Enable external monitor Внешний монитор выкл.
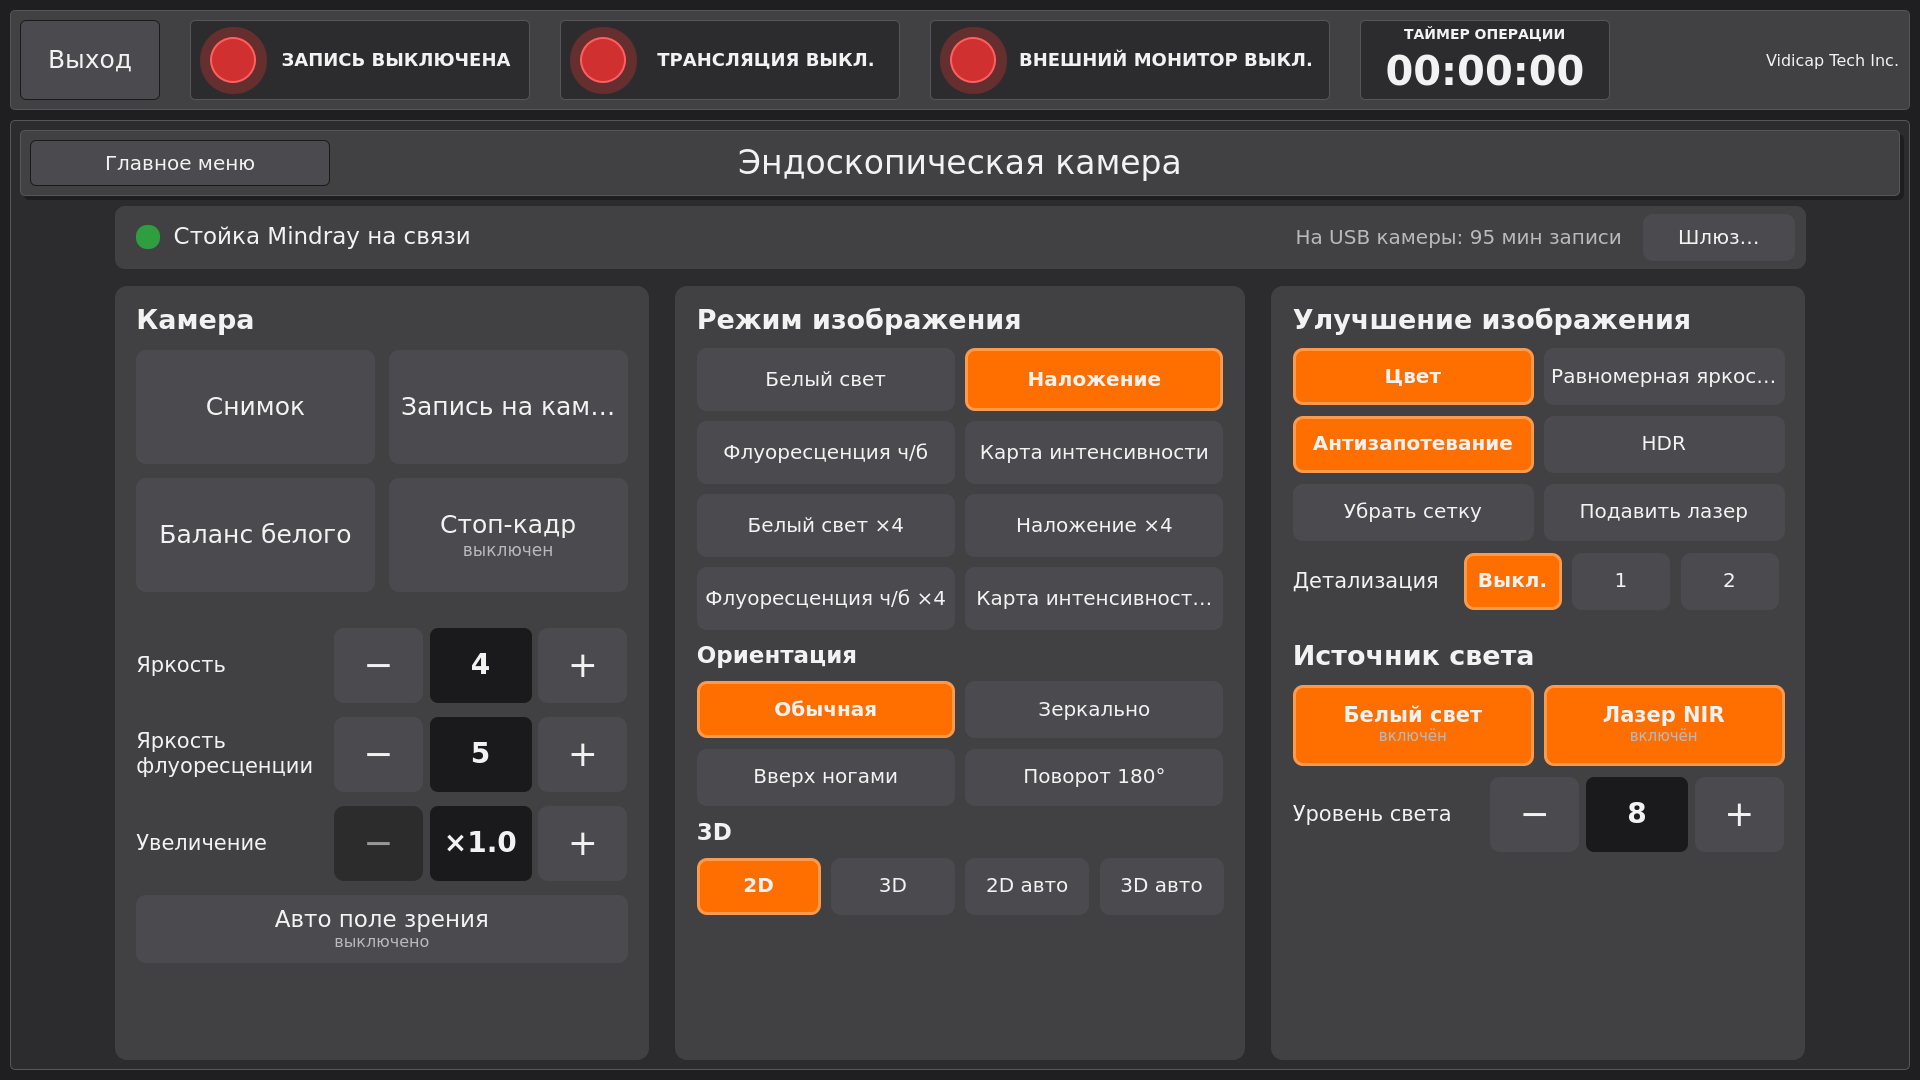 (1130, 60)
